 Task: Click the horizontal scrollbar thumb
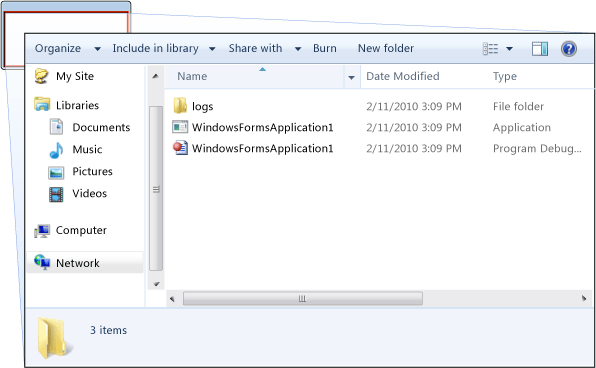(303, 298)
